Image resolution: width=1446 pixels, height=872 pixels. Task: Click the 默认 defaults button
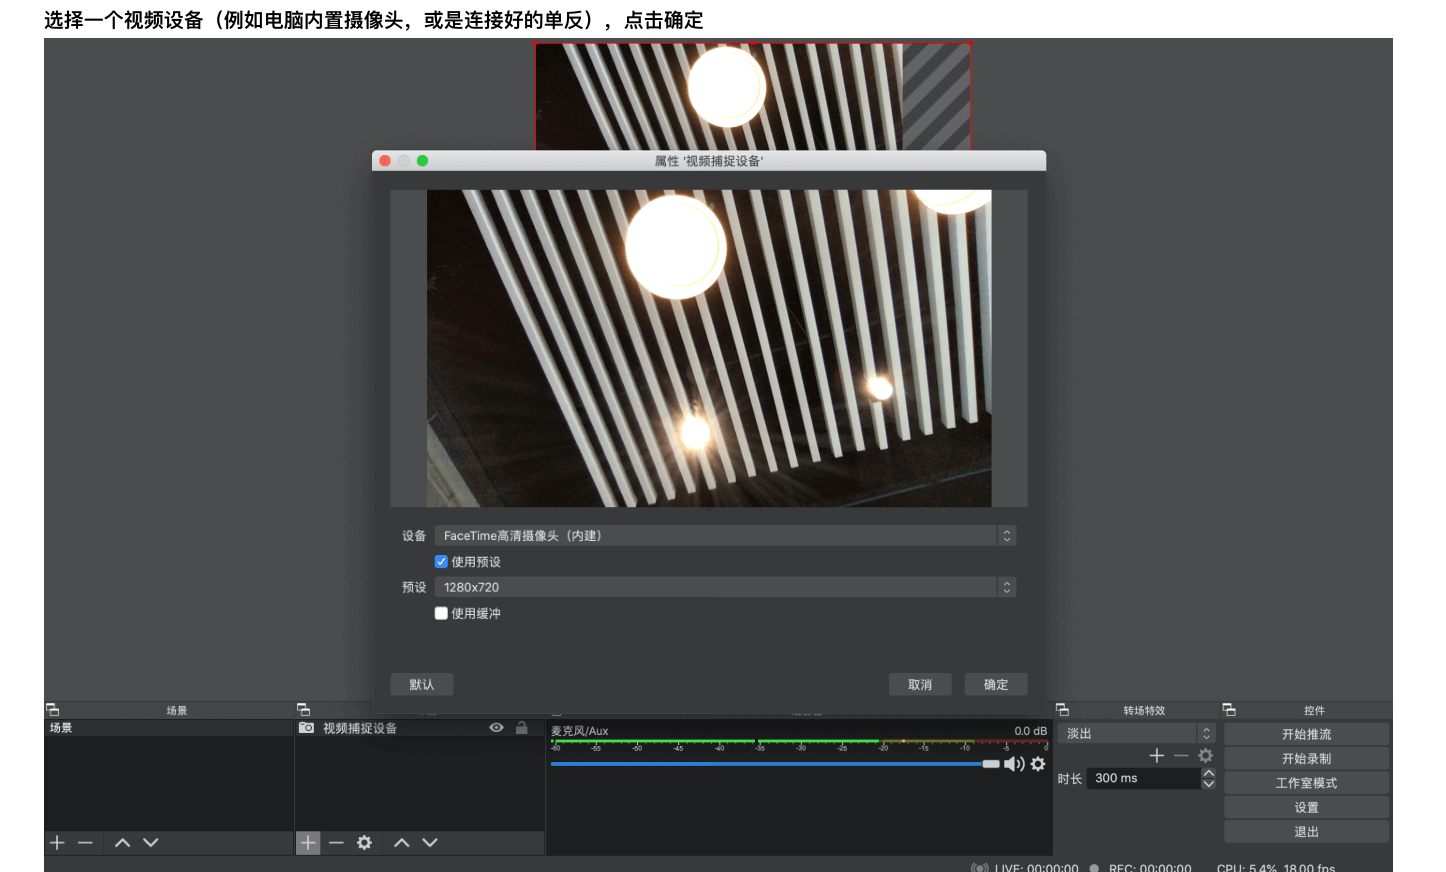click(422, 685)
